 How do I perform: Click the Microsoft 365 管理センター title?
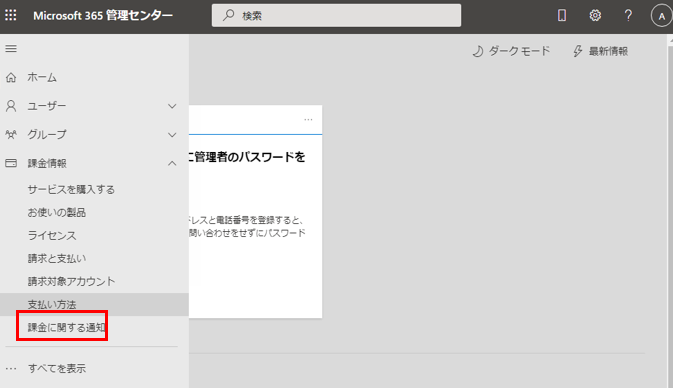click(x=103, y=15)
